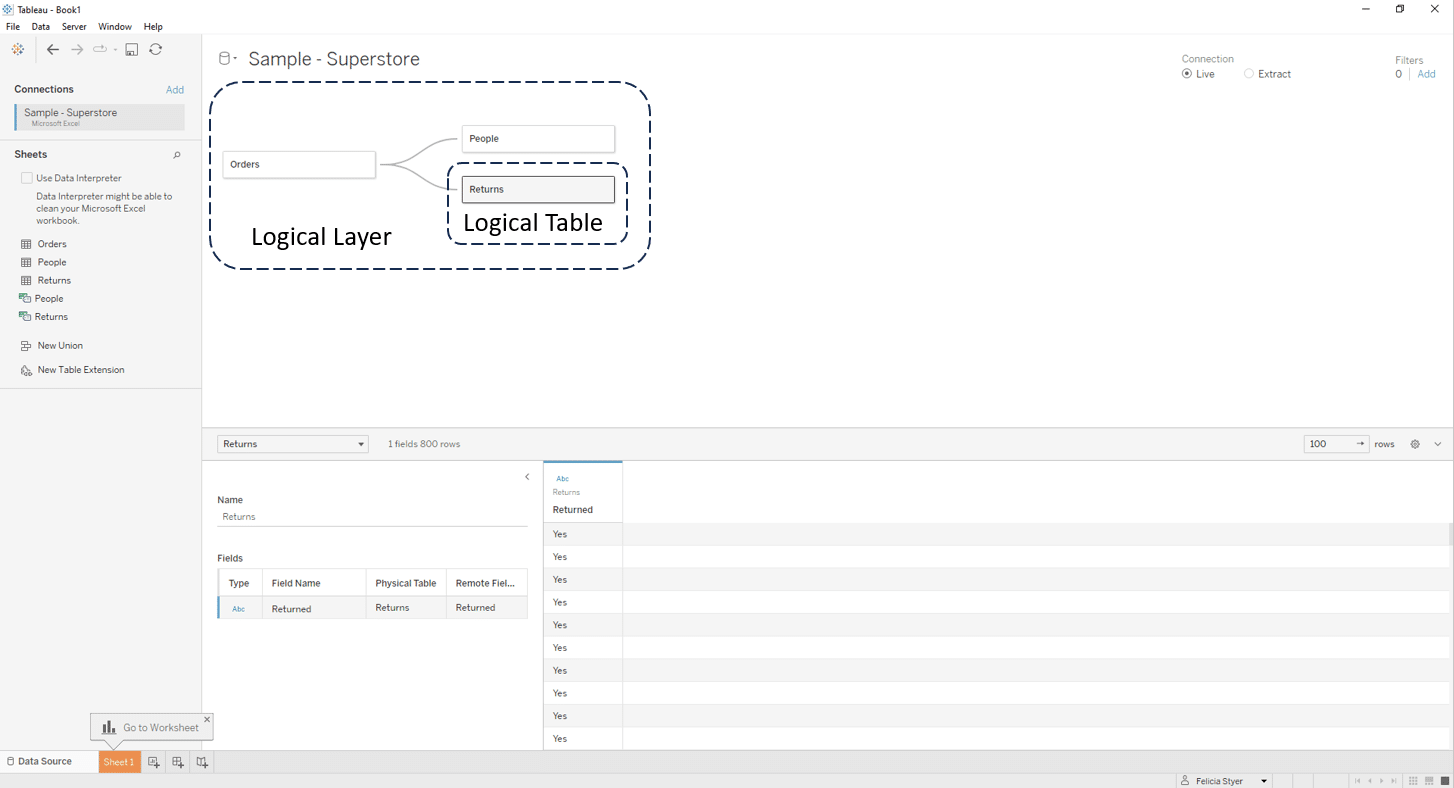
Task: Open the data source cylinder icon menu
Action: coord(227,59)
